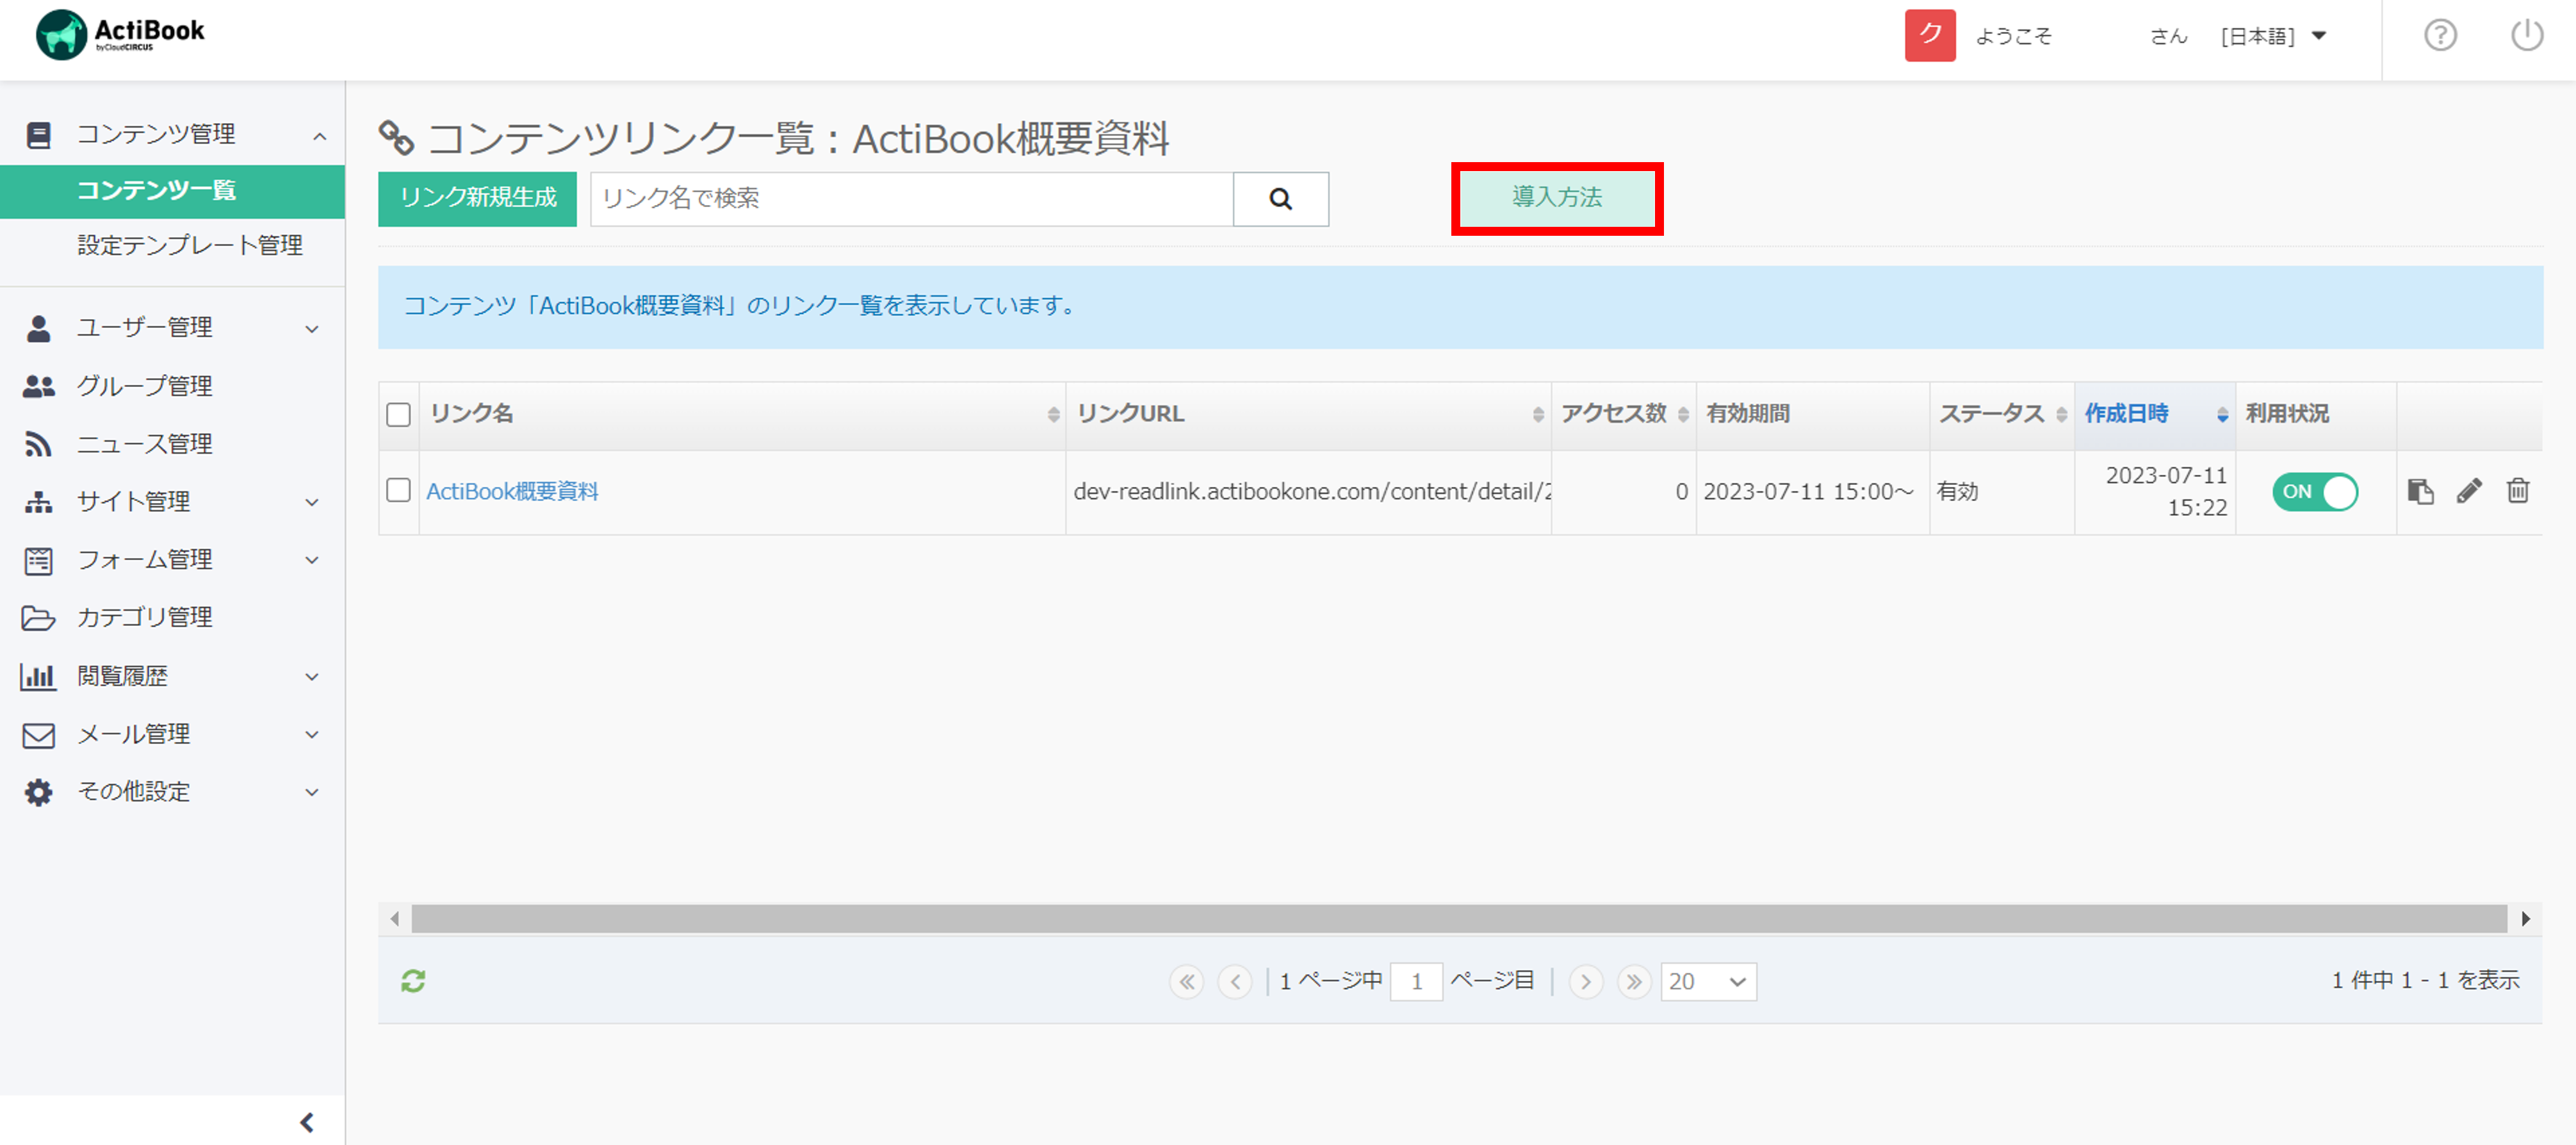Expand the メール管理 menu chevron
The width and height of the screenshot is (2576, 1145).
pos(312,735)
